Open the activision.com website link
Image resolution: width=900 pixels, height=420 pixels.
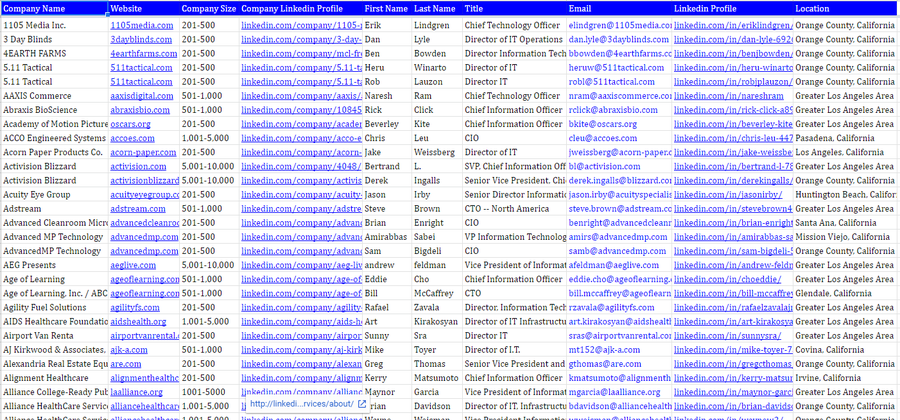(138, 166)
